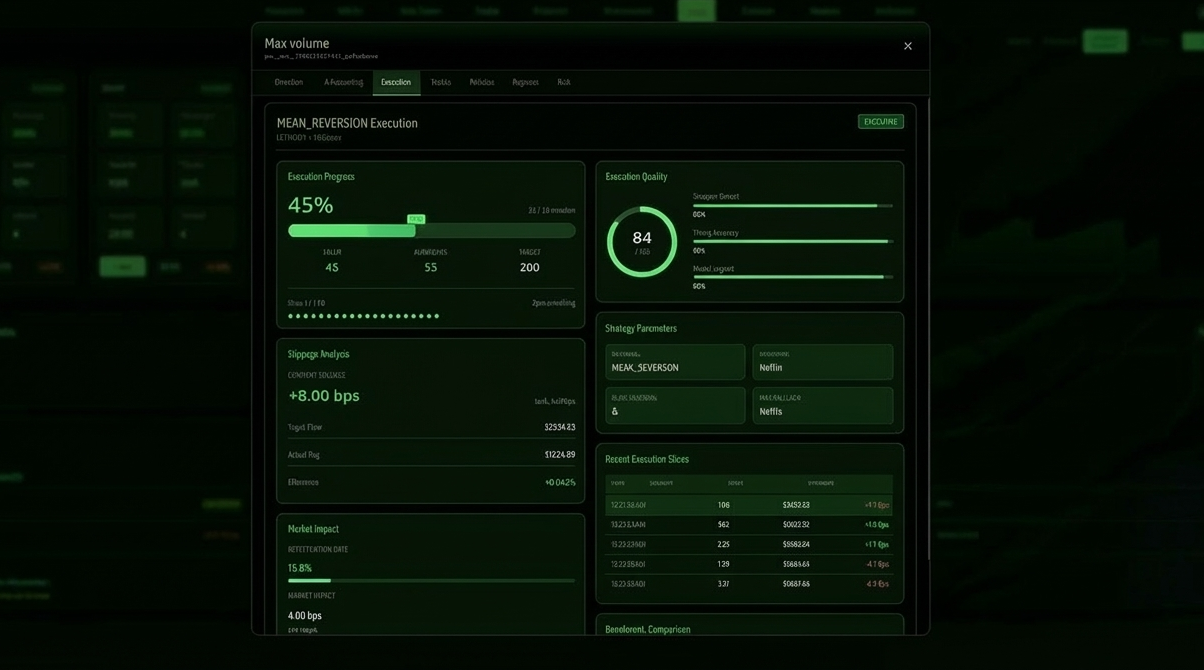Select the execution slice row with quantity 129
Image resolution: width=1204 pixels, height=670 pixels.
[x=749, y=565]
